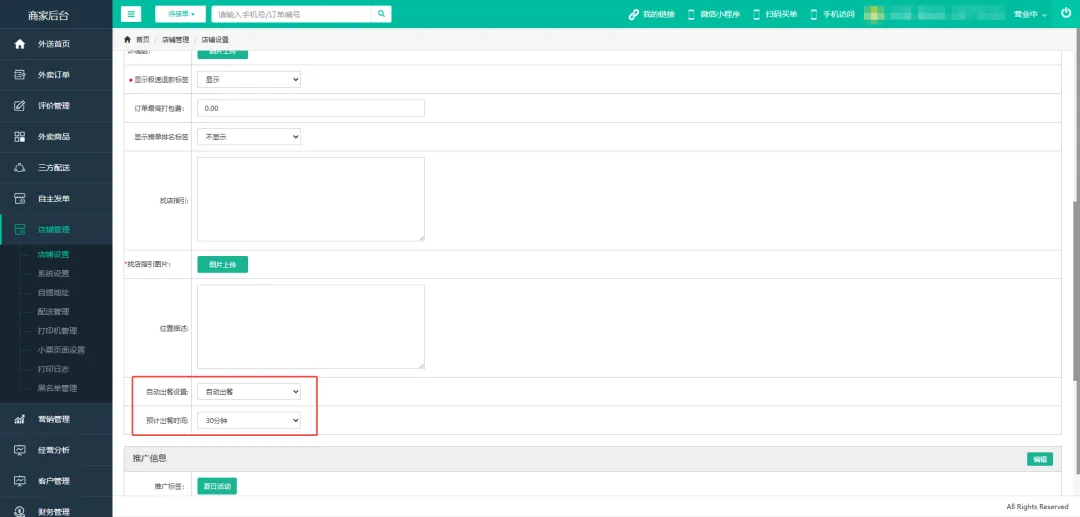The image size is (1080, 517).
Task: Select 打印机管理 submenu item
Action: (x=57, y=330)
